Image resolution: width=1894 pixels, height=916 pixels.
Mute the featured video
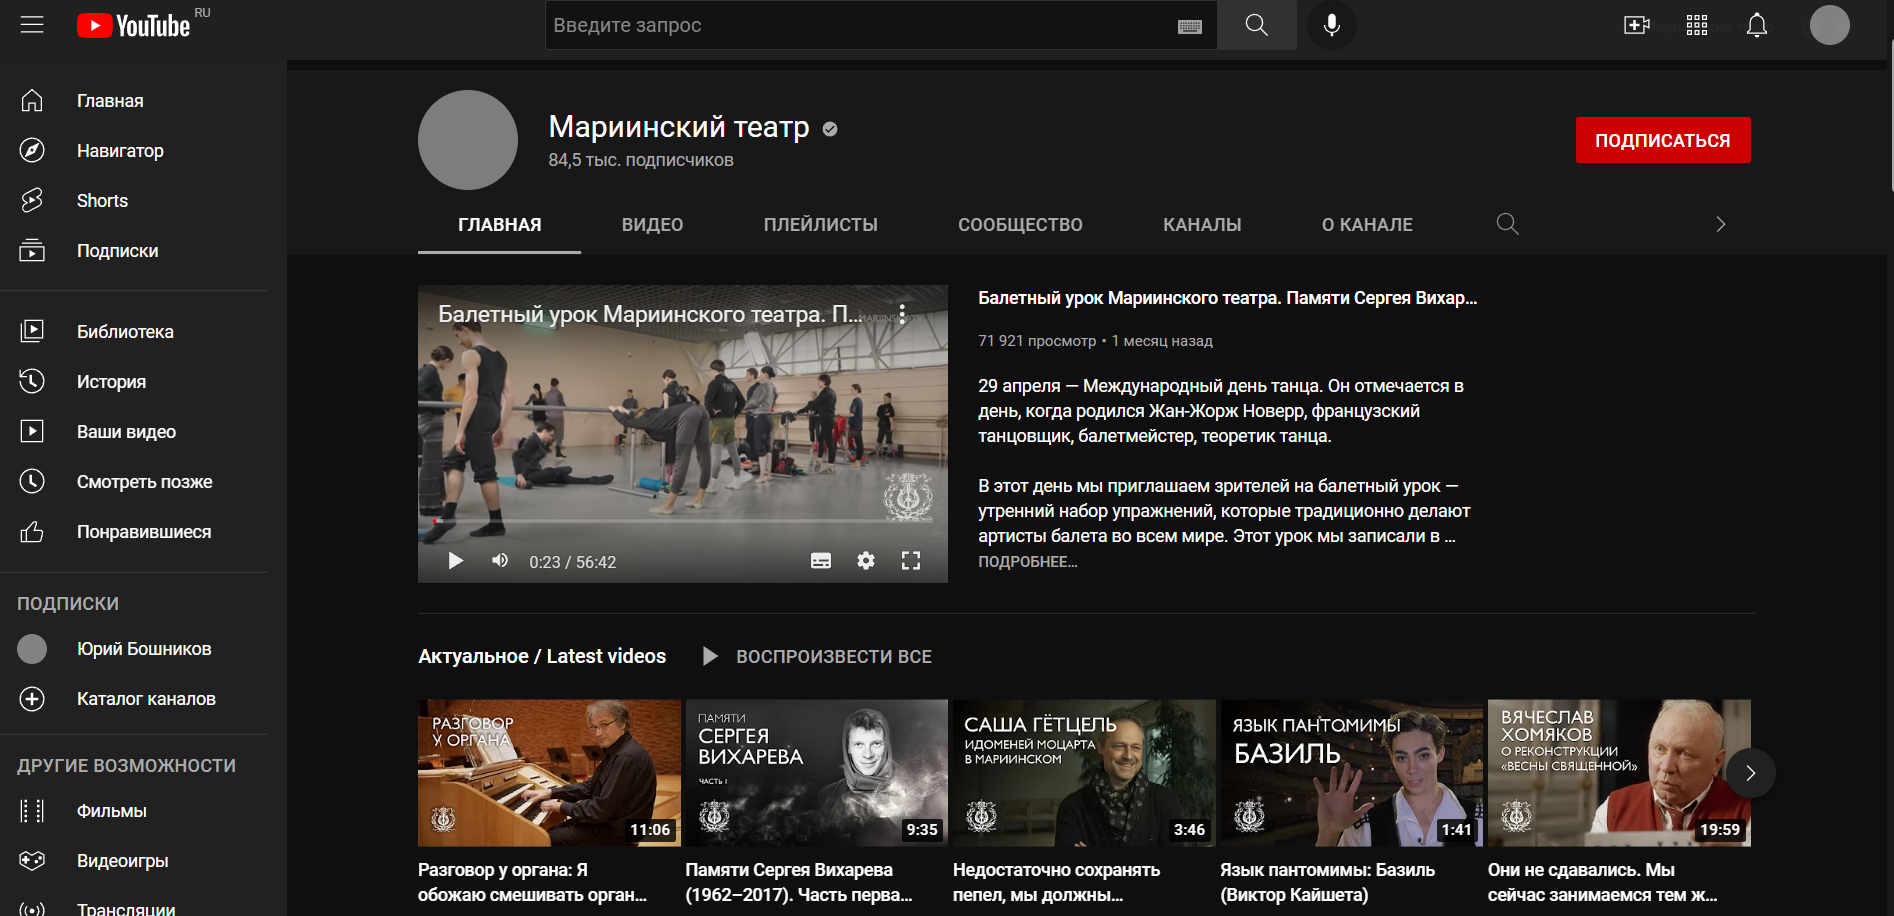[500, 561]
